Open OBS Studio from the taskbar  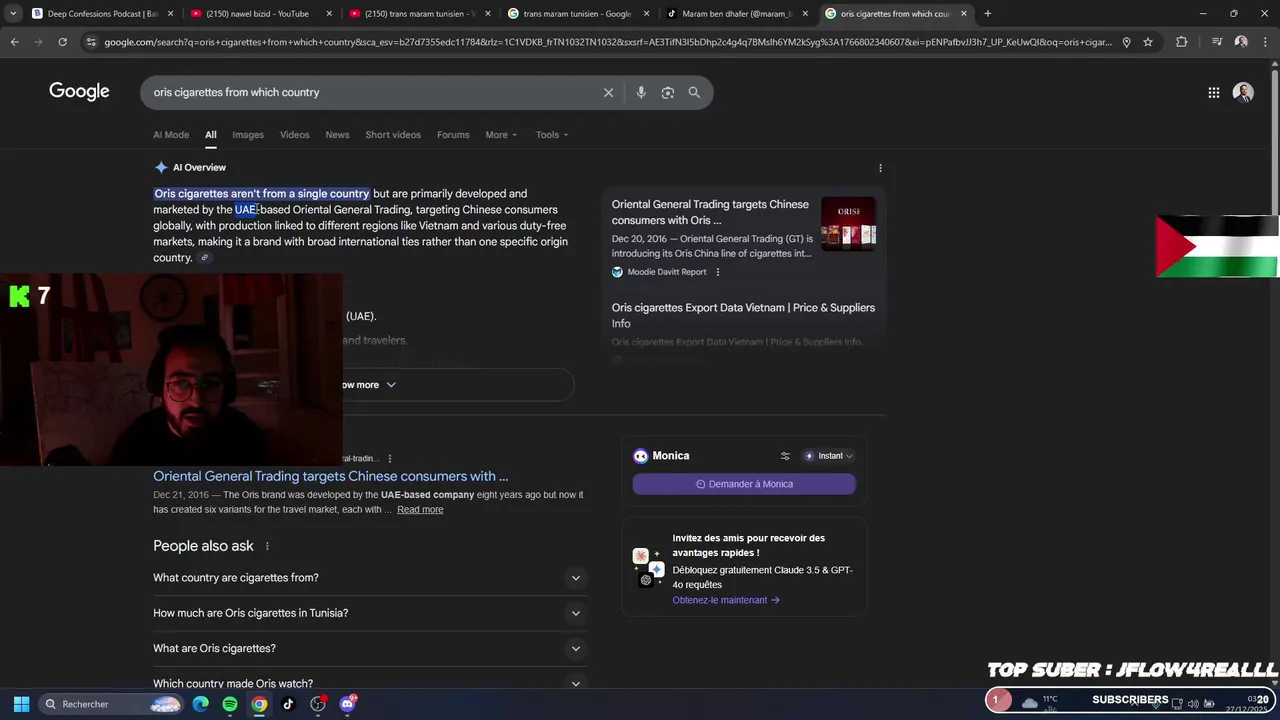tap(318, 704)
